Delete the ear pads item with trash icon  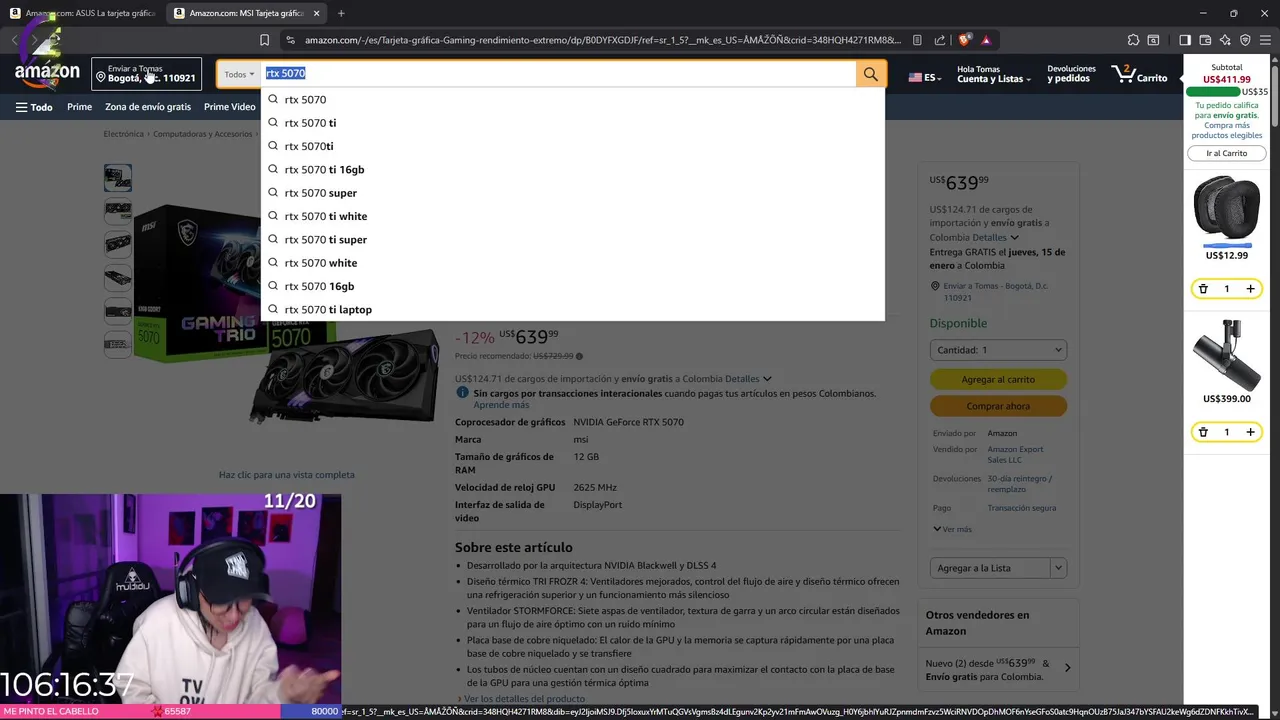point(1203,289)
